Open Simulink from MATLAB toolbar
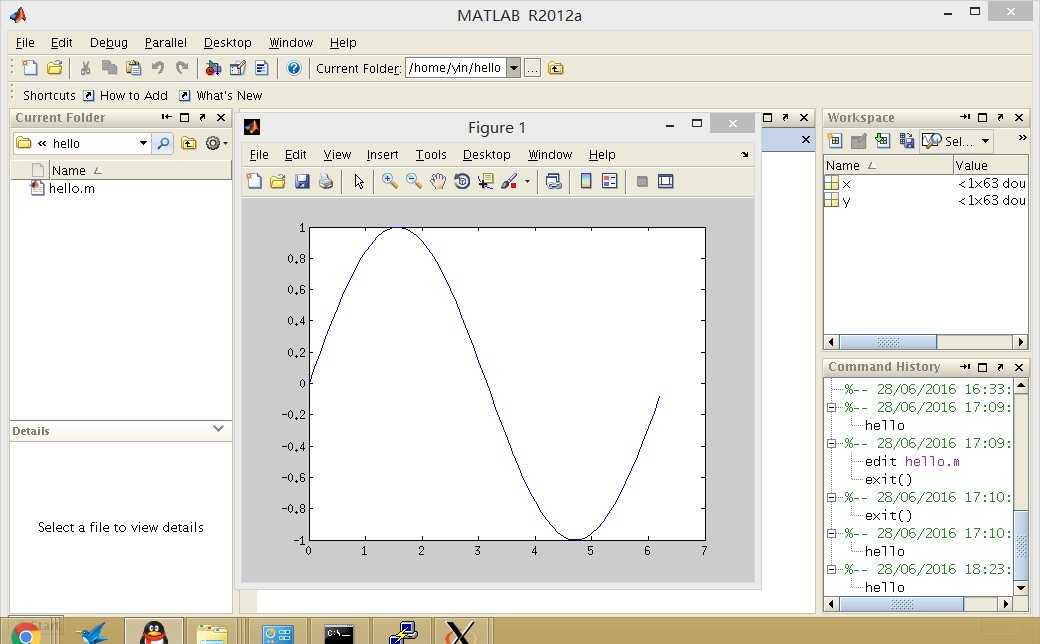 point(213,68)
